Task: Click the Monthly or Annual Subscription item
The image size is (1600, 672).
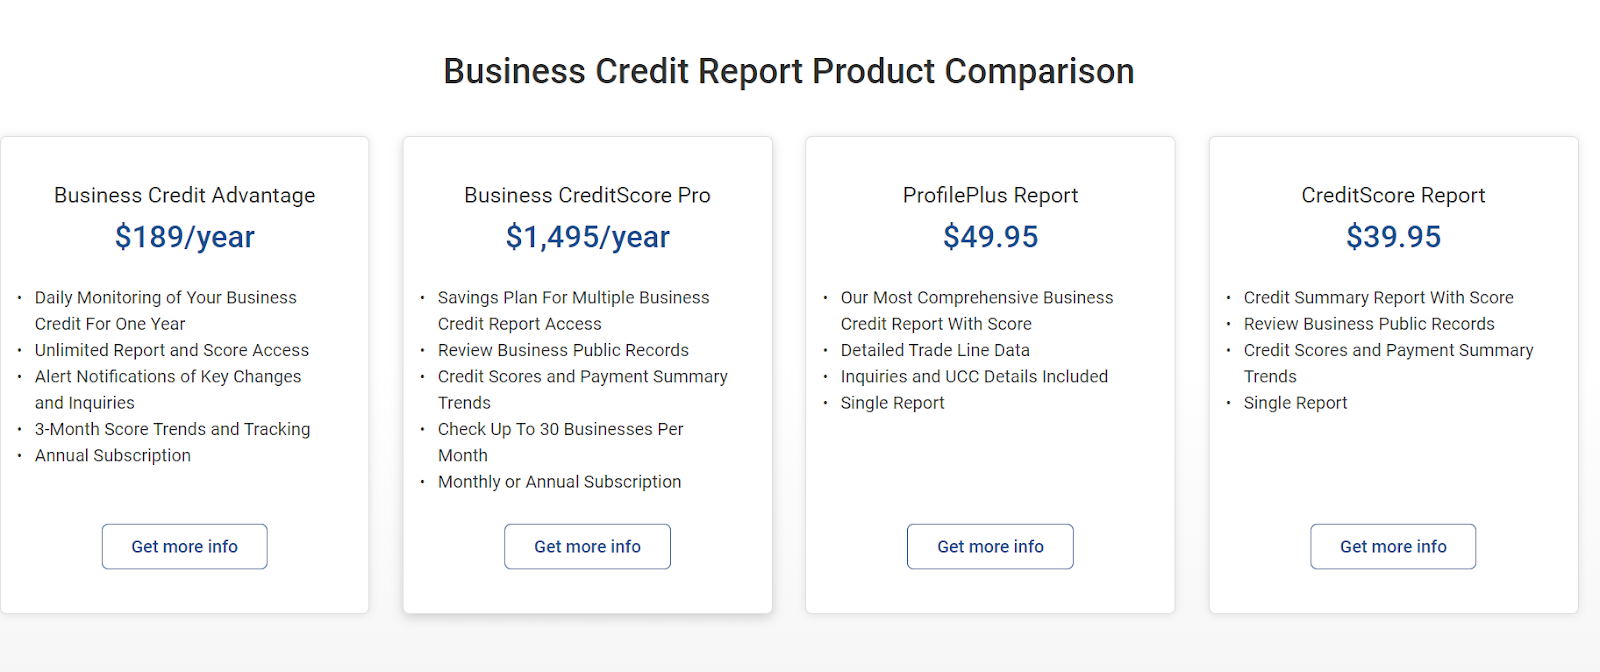Action: pyautogui.click(x=559, y=482)
